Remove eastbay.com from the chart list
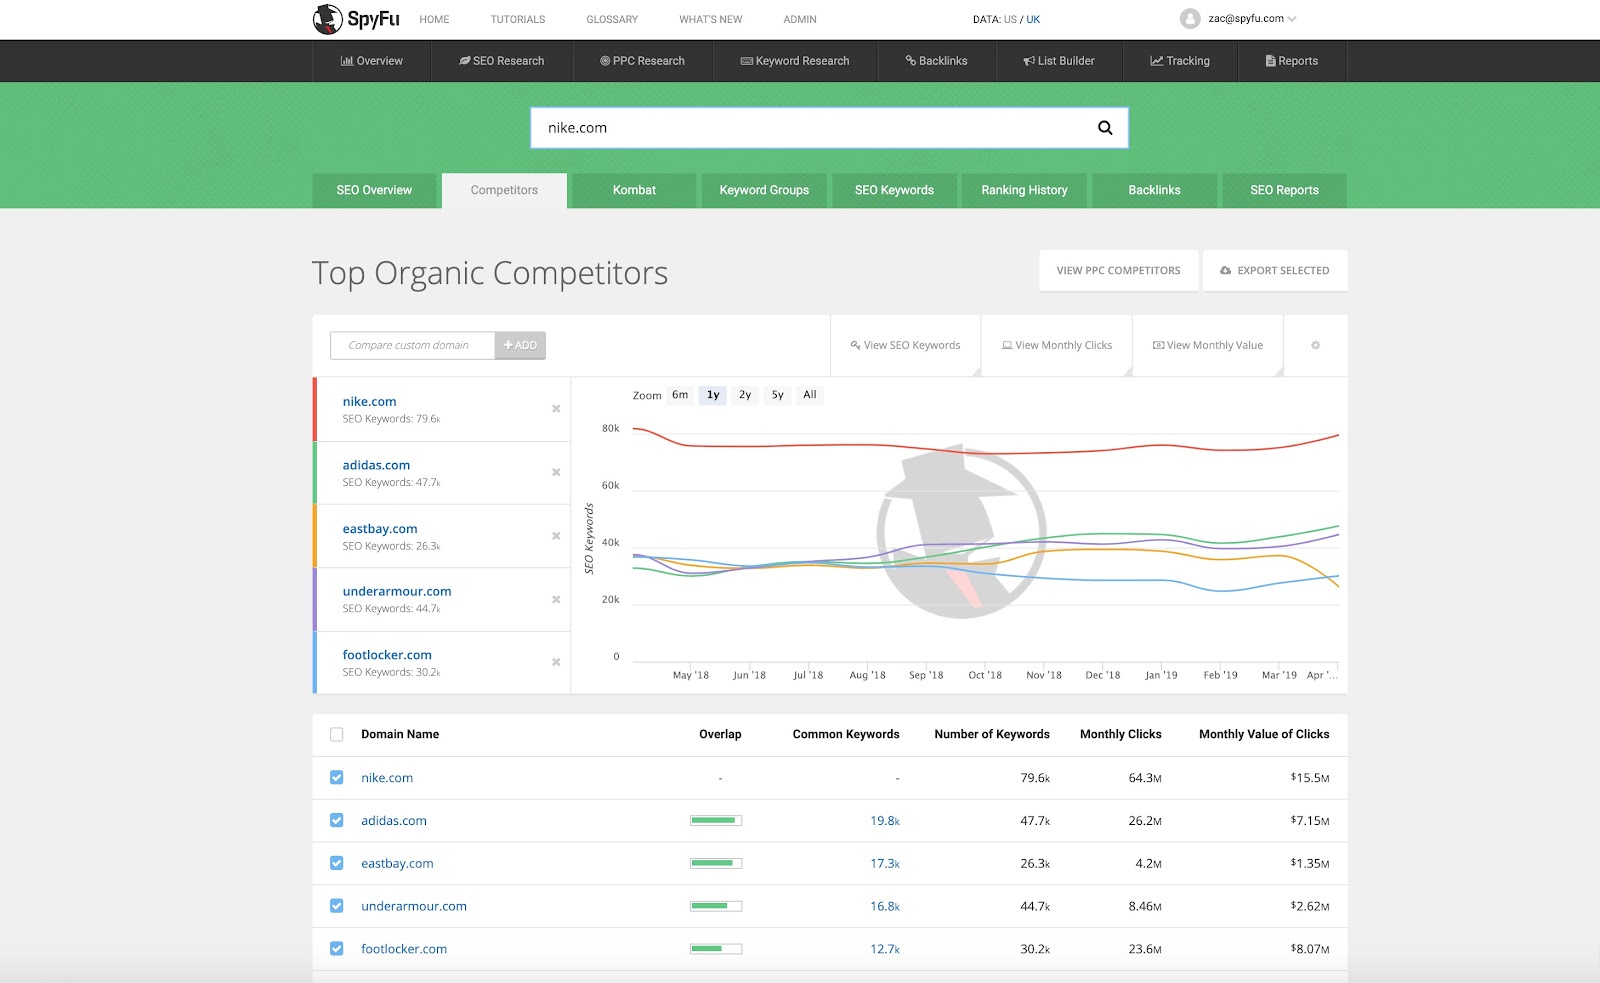This screenshot has width=1600, height=983. pyautogui.click(x=556, y=536)
